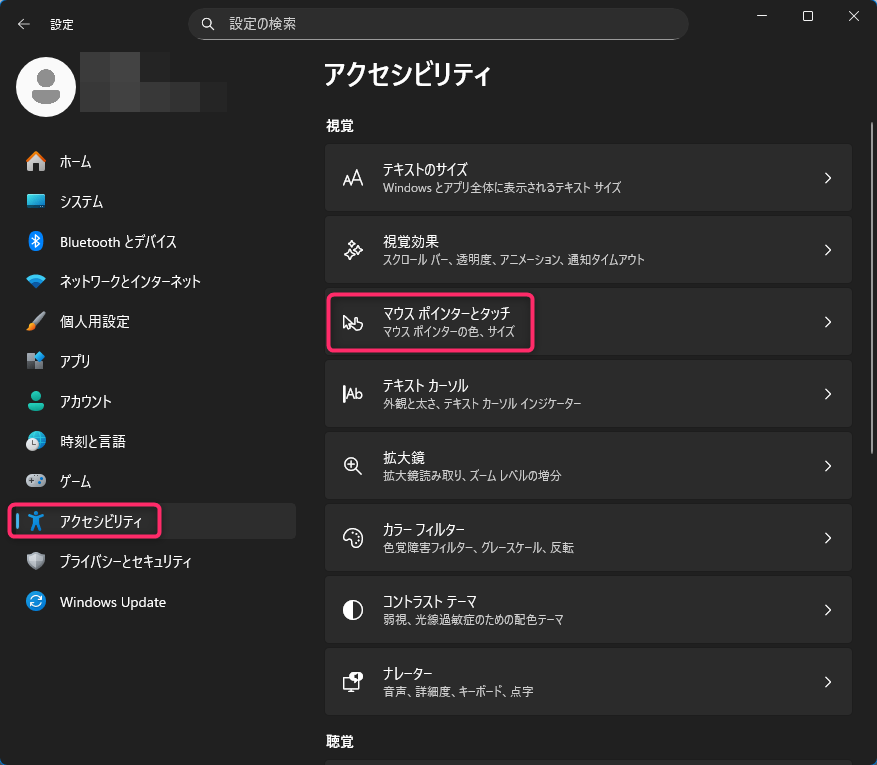Click the ナレーター monitor speaker icon

352,681
